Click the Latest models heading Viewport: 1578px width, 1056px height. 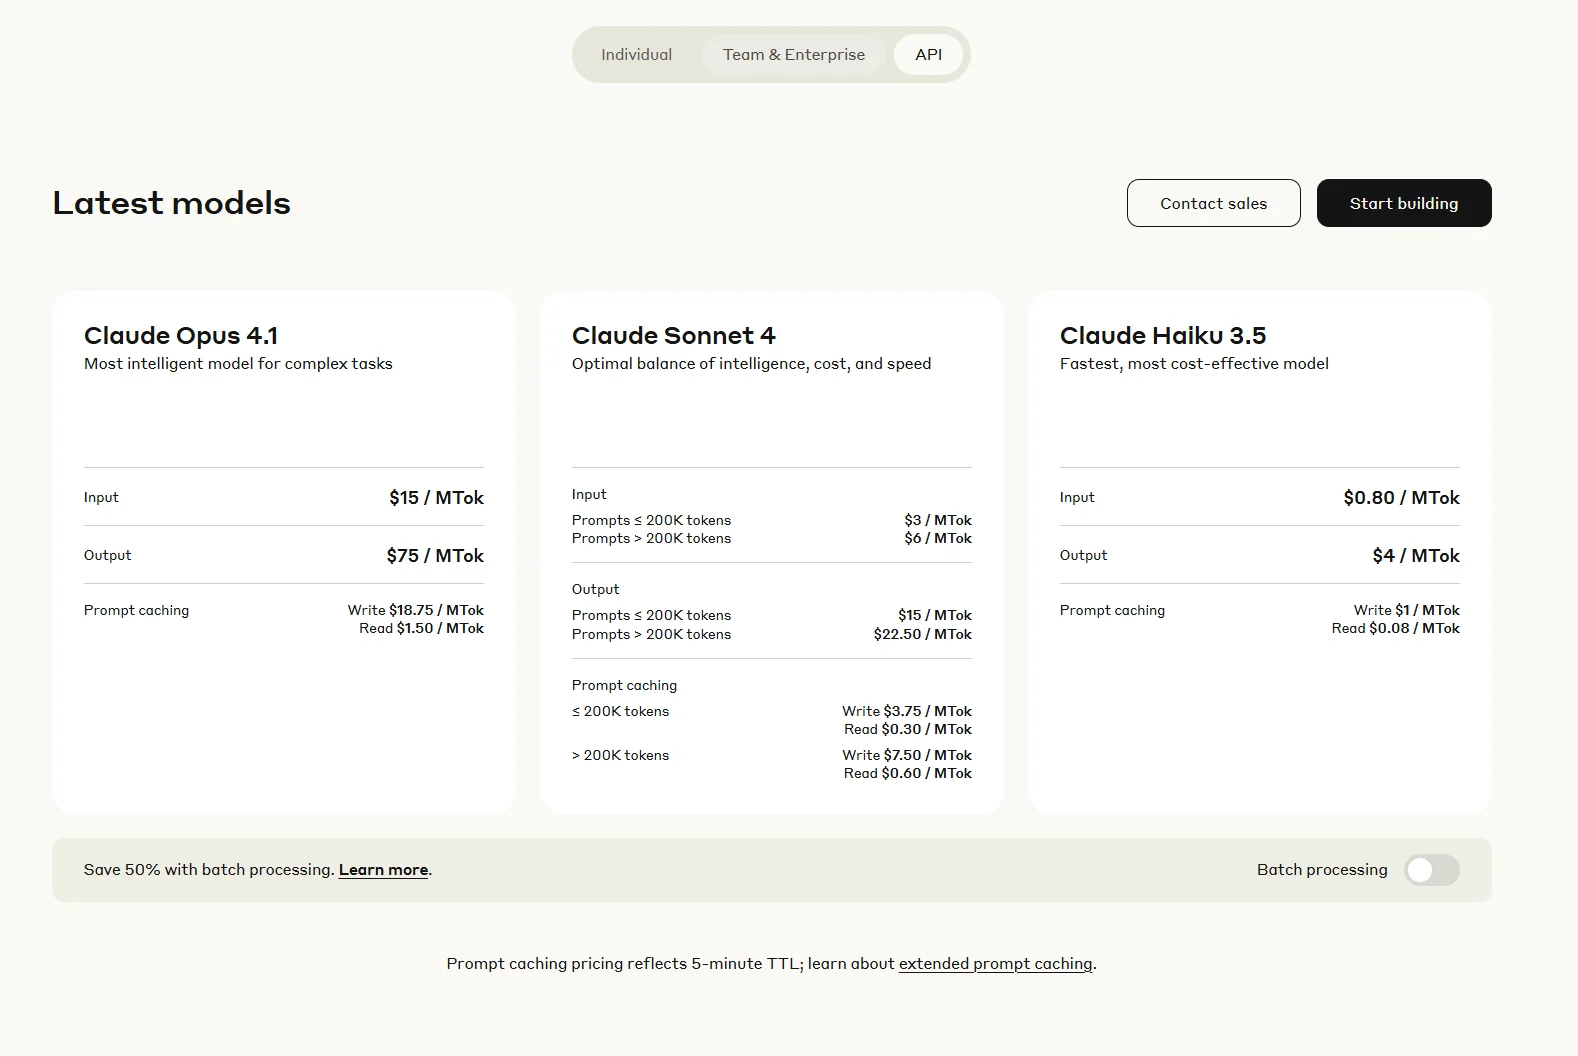pyautogui.click(x=171, y=203)
